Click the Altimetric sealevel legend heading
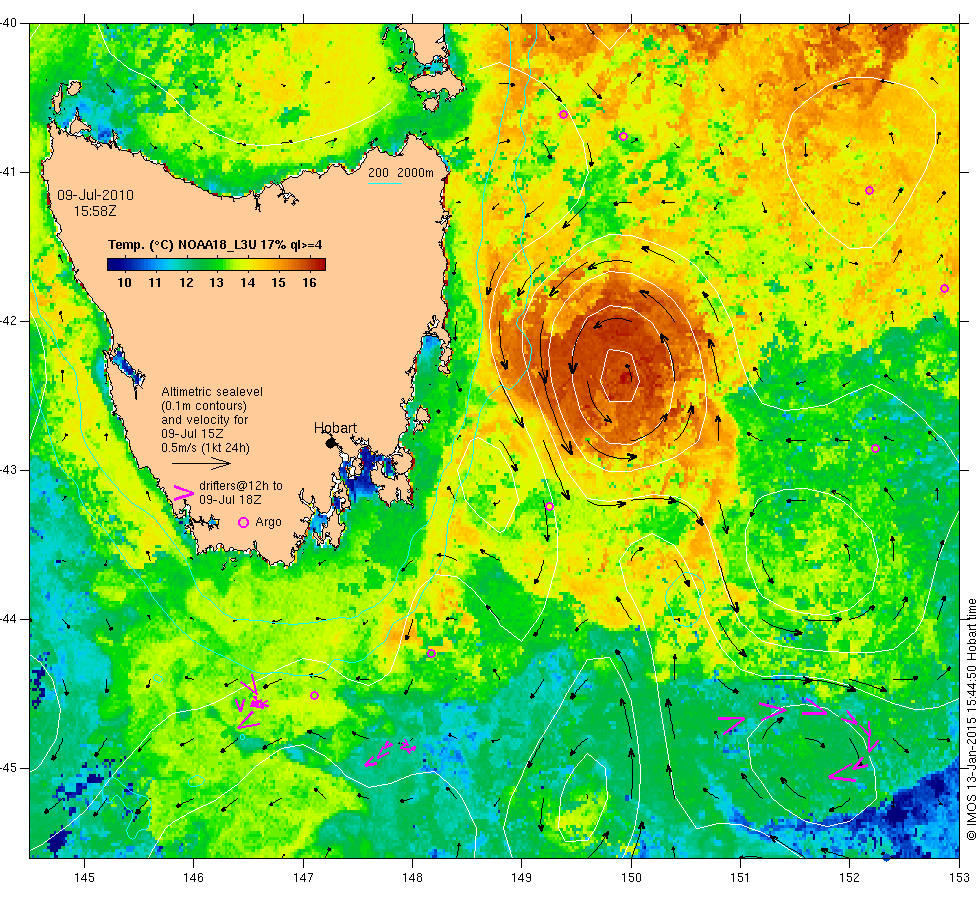980x900 pixels. point(212,392)
